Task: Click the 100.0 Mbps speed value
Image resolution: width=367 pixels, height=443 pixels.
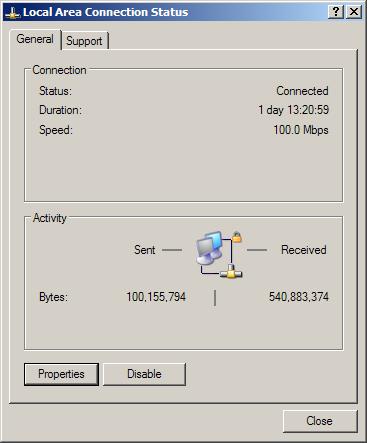Action: [x=301, y=130]
